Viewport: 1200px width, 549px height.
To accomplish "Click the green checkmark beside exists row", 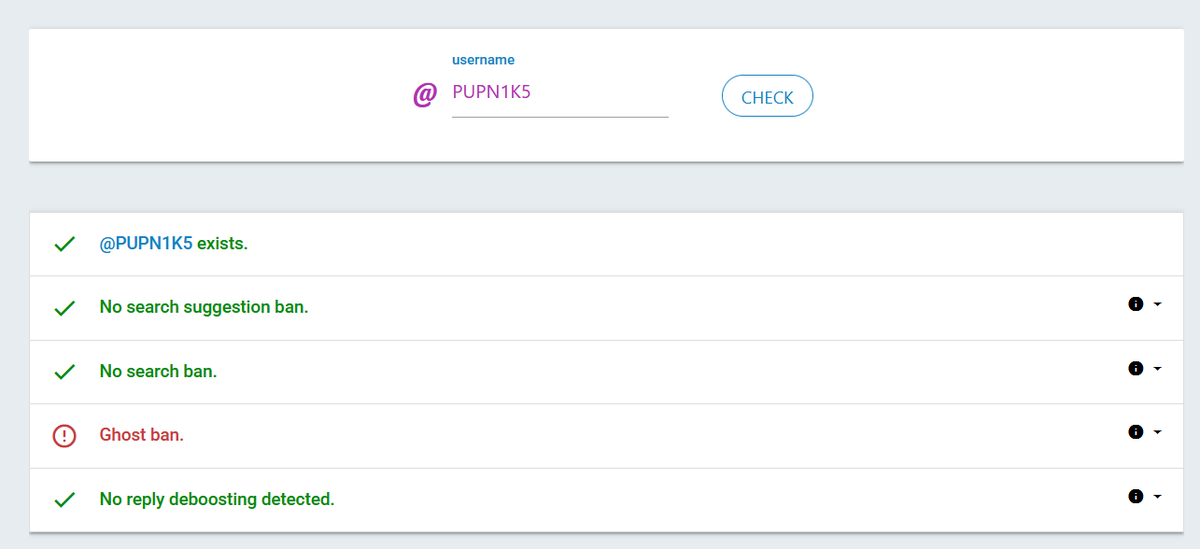I will [65, 244].
